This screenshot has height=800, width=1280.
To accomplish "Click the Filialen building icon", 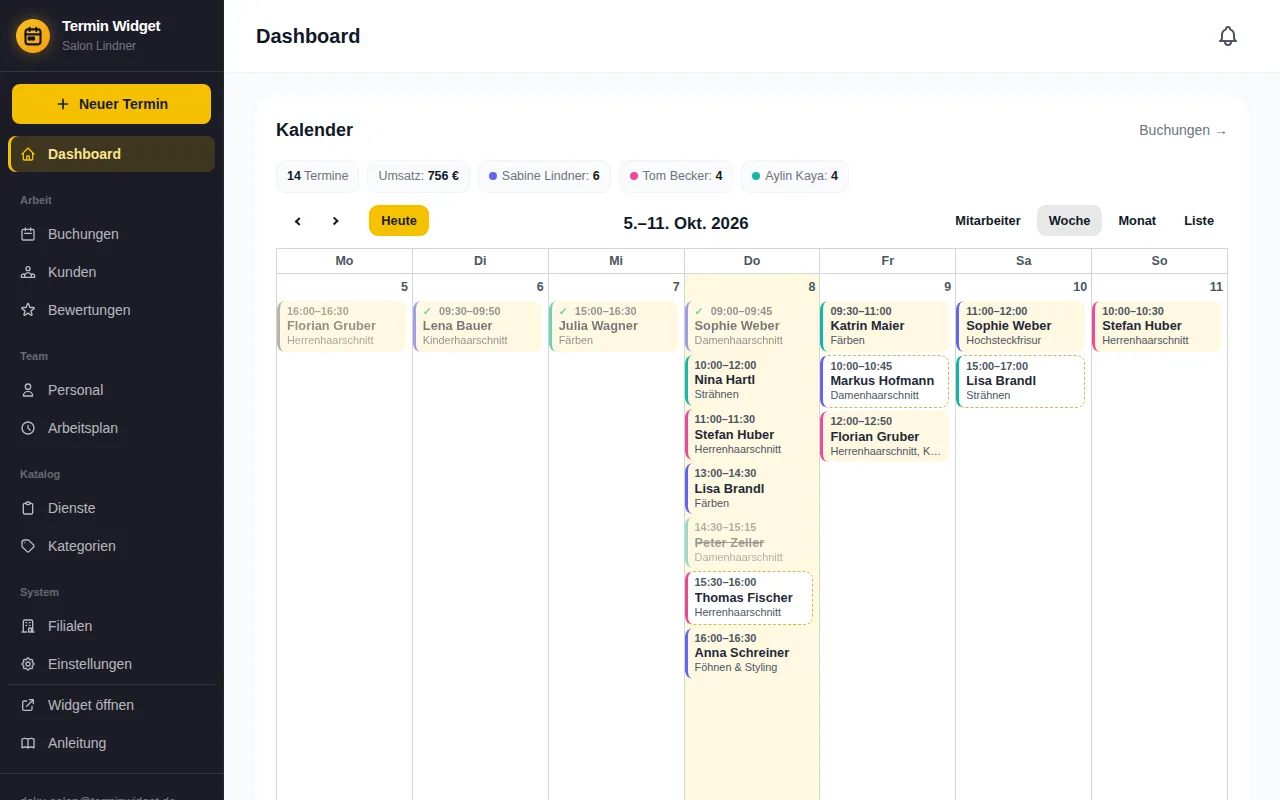I will click(x=28, y=626).
